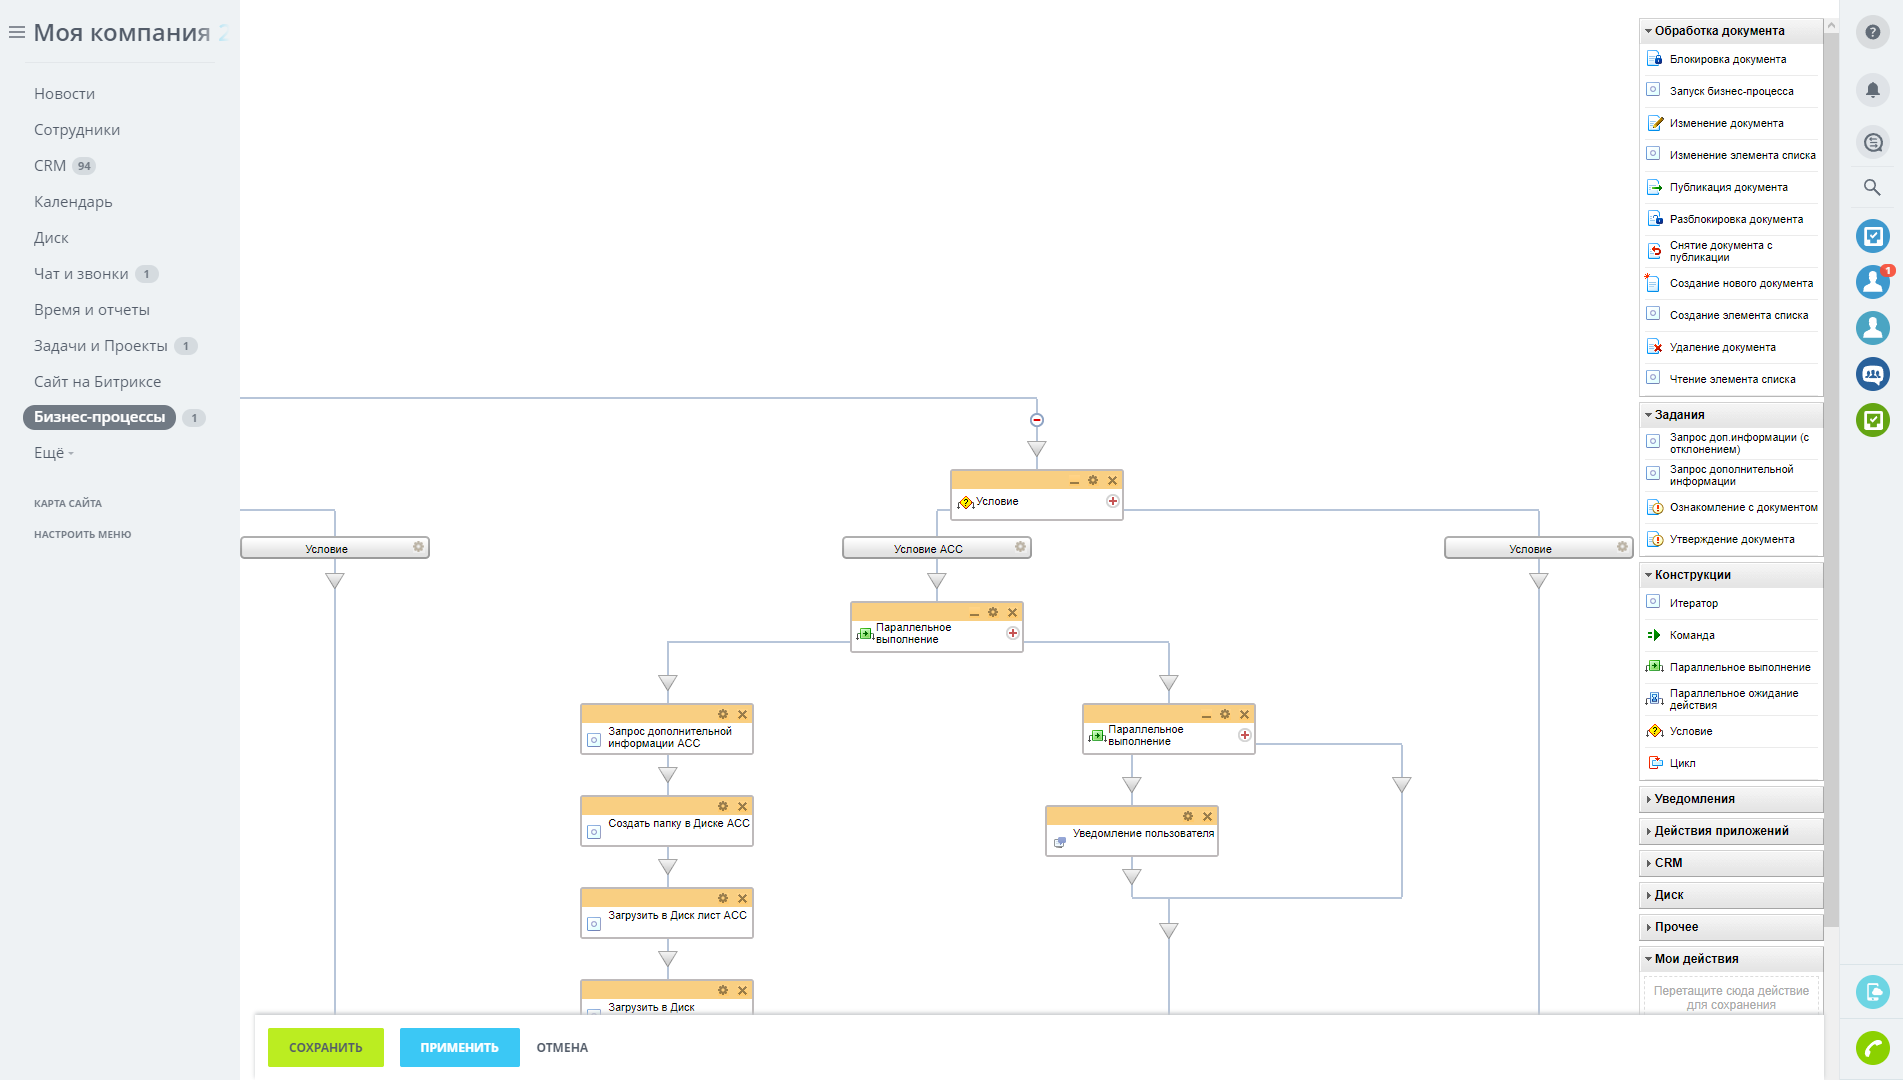Open the help question-mark icon
This screenshot has height=1080, width=1903.
[1872, 32]
